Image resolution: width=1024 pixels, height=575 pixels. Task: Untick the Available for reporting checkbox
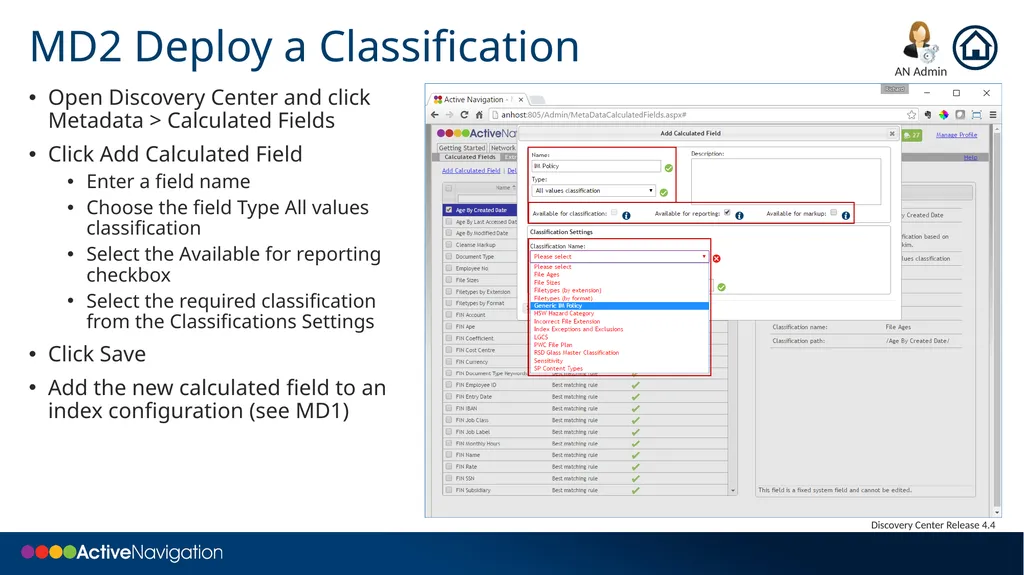727,212
